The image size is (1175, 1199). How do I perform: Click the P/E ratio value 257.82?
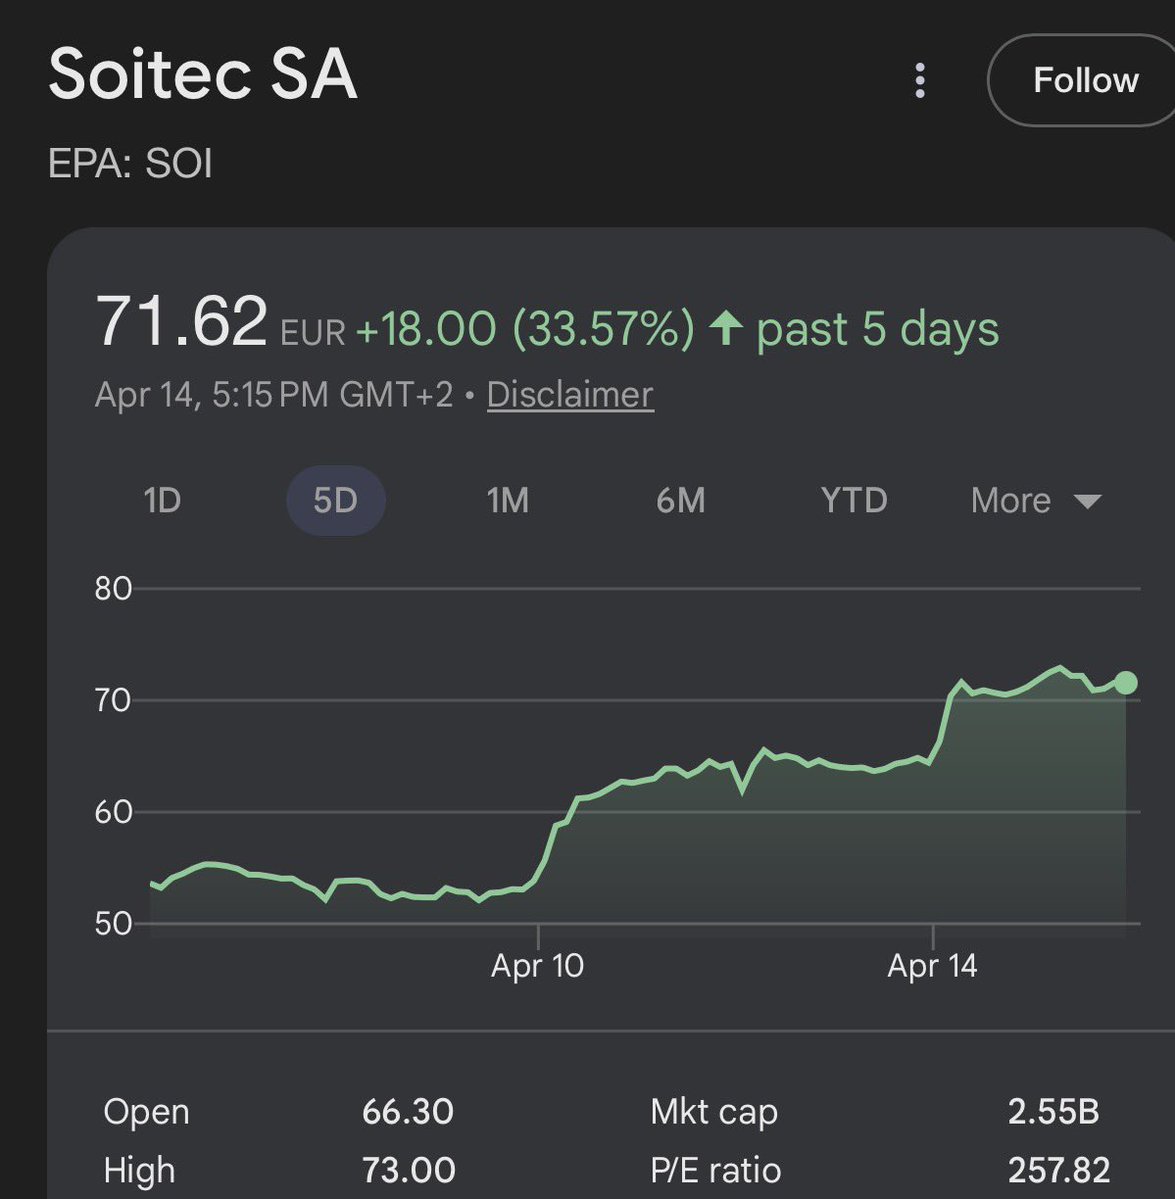[x=1058, y=1170]
